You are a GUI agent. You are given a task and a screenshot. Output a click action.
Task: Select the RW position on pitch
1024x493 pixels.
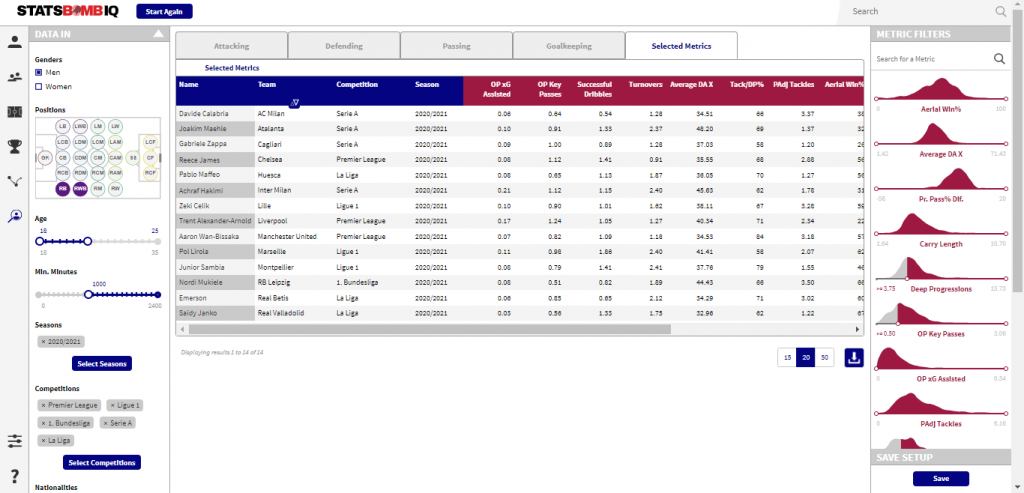coord(116,189)
